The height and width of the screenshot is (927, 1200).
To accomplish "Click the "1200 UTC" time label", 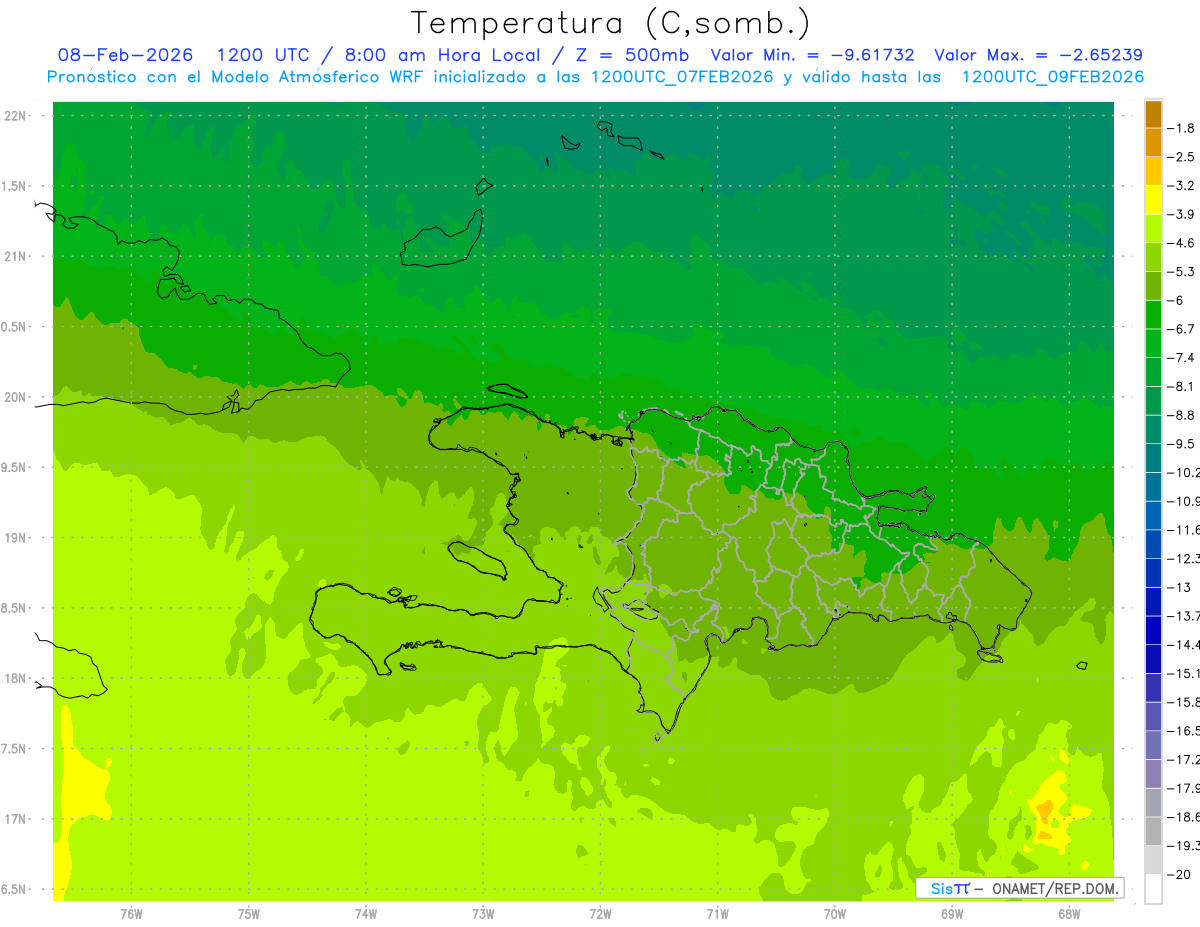I will pyautogui.click(x=266, y=55).
